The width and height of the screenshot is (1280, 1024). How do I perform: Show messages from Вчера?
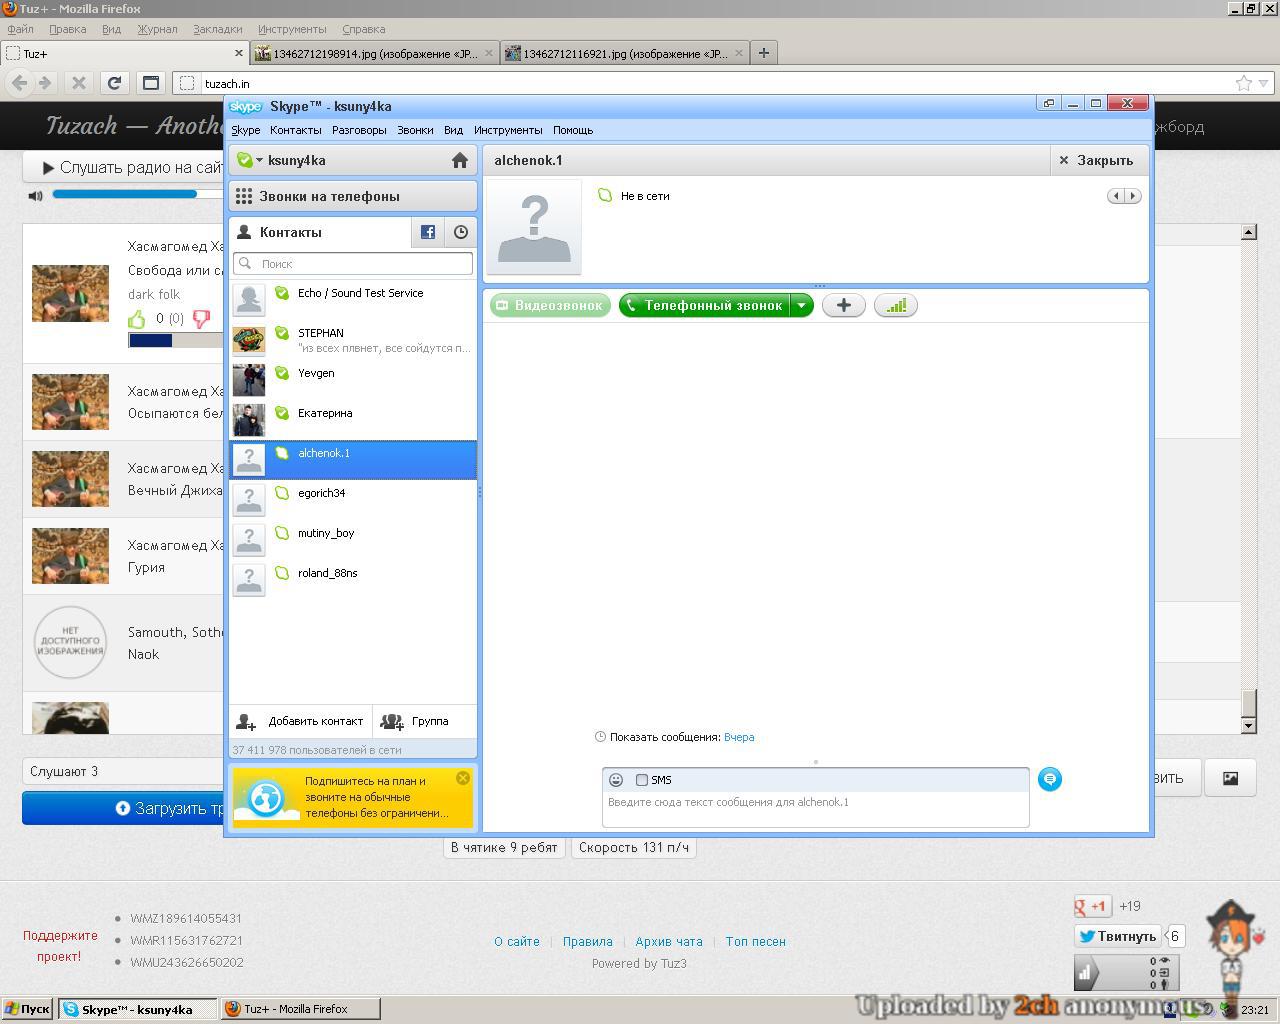739,737
